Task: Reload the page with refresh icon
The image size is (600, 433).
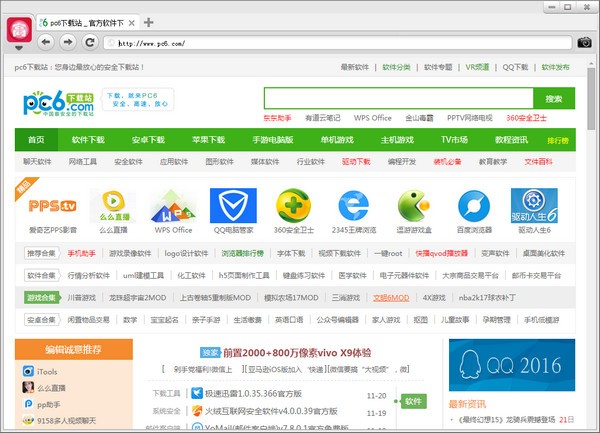Action: [90, 42]
